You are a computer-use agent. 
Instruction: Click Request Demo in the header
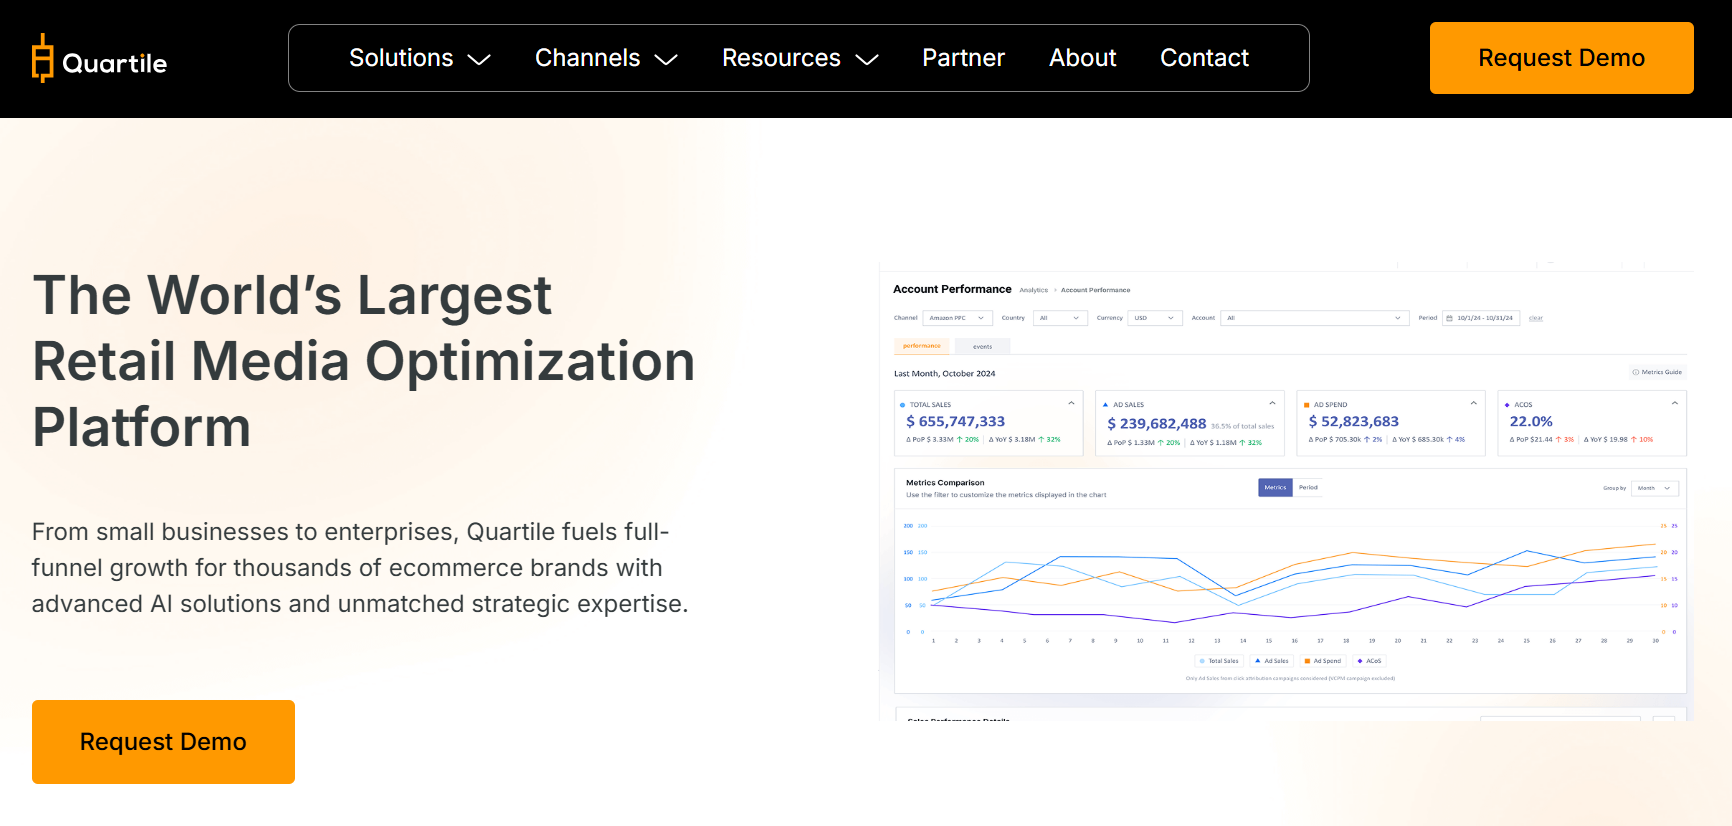pyautogui.click(x=1561, y=58)
